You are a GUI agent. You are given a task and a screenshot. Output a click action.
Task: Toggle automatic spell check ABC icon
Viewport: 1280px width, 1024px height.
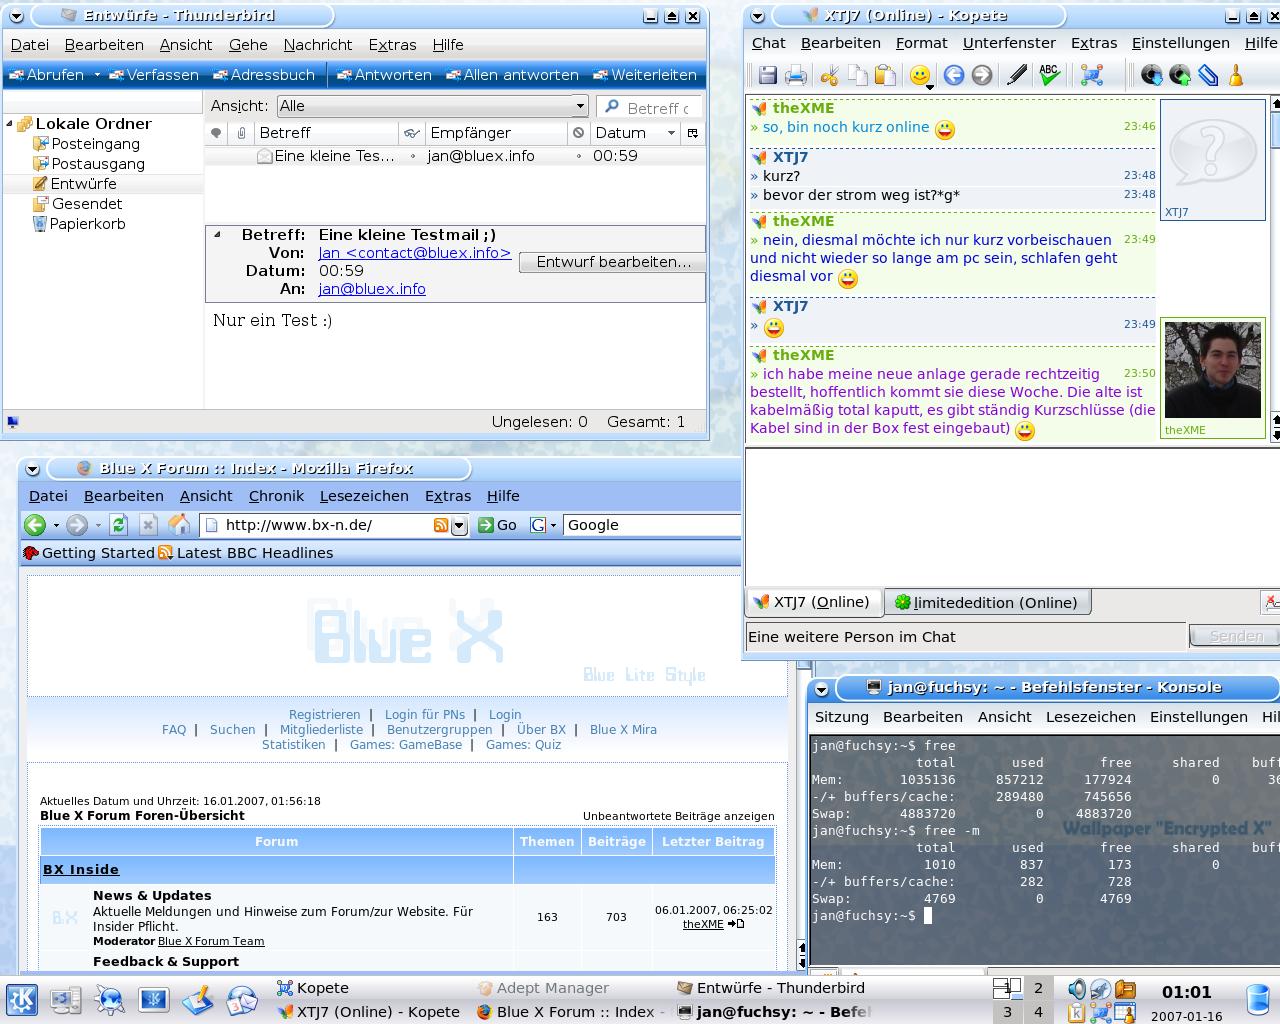point(1049,76)
